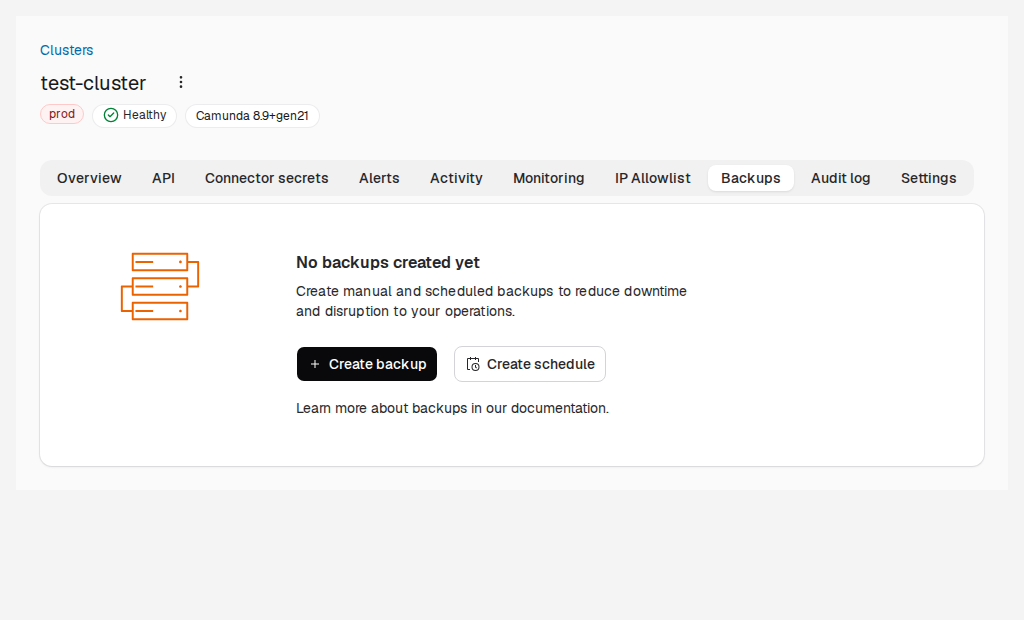The image size is (1024, 620).
Task: Click the calendar clock icon in Create schedule
Action: 473,364
